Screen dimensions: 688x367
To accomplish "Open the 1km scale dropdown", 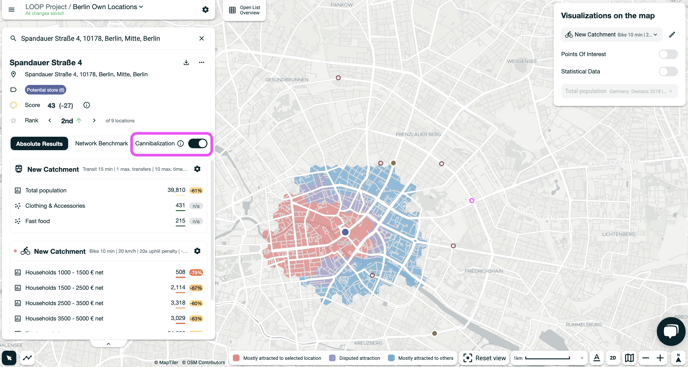I will [x=549, y=358].
